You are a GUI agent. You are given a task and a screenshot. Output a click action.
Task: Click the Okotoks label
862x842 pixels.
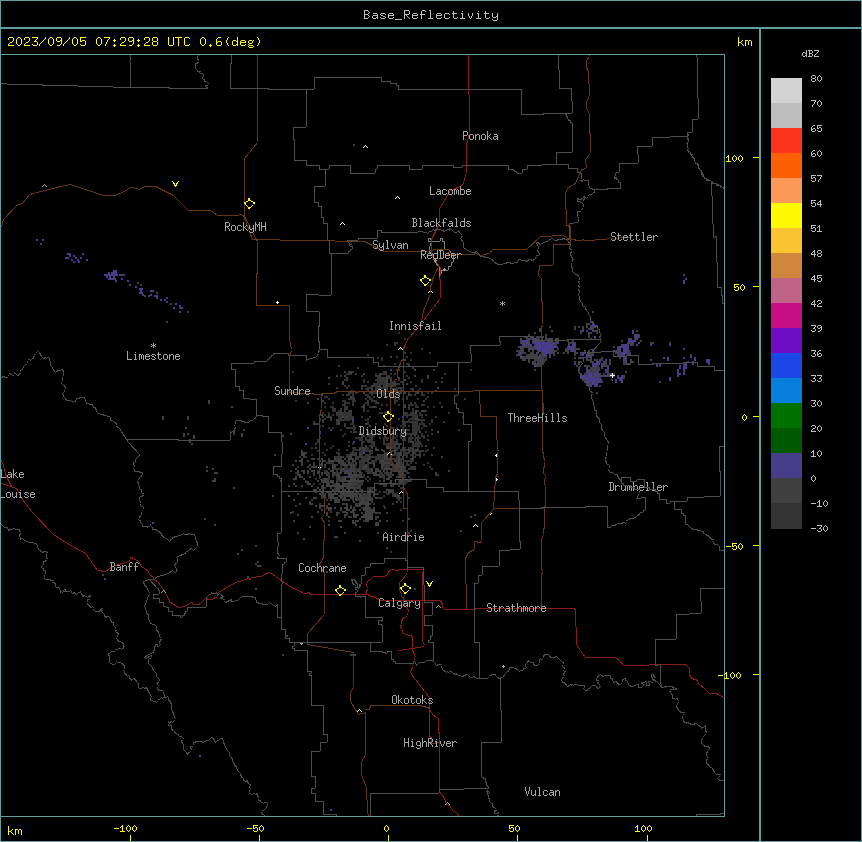412,700
